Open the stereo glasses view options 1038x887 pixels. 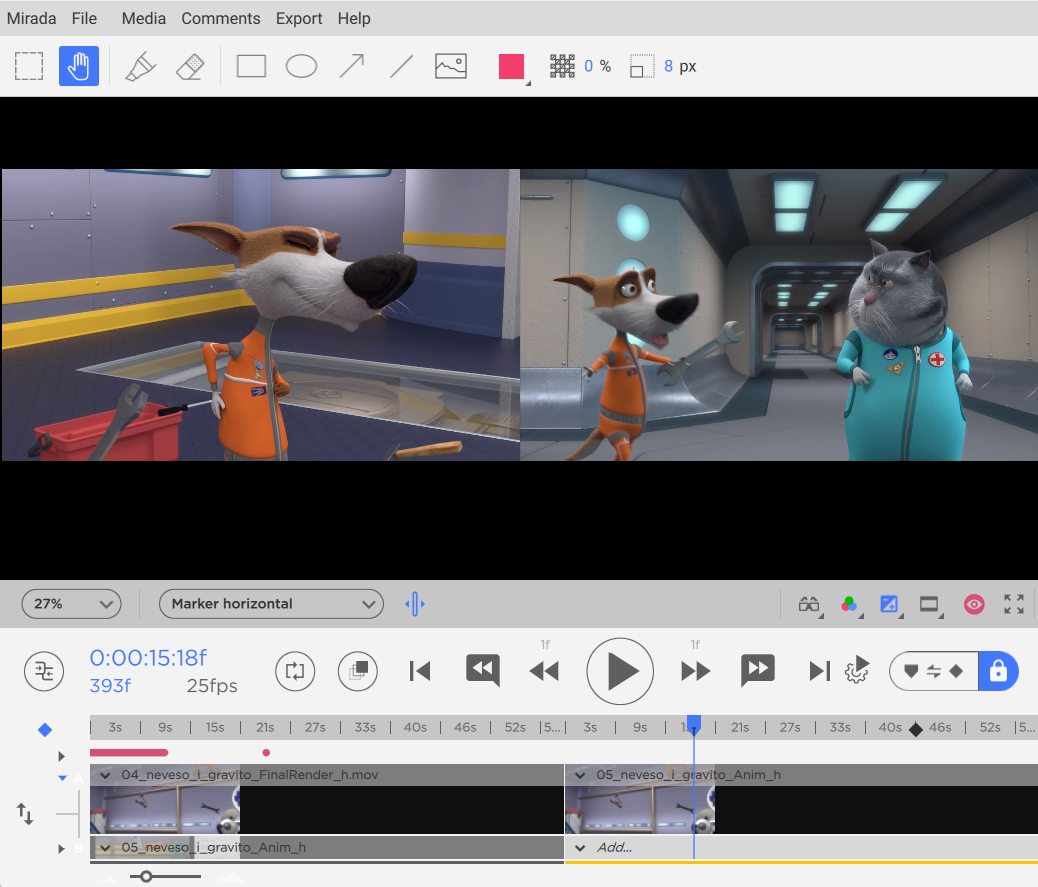point(809,604)
